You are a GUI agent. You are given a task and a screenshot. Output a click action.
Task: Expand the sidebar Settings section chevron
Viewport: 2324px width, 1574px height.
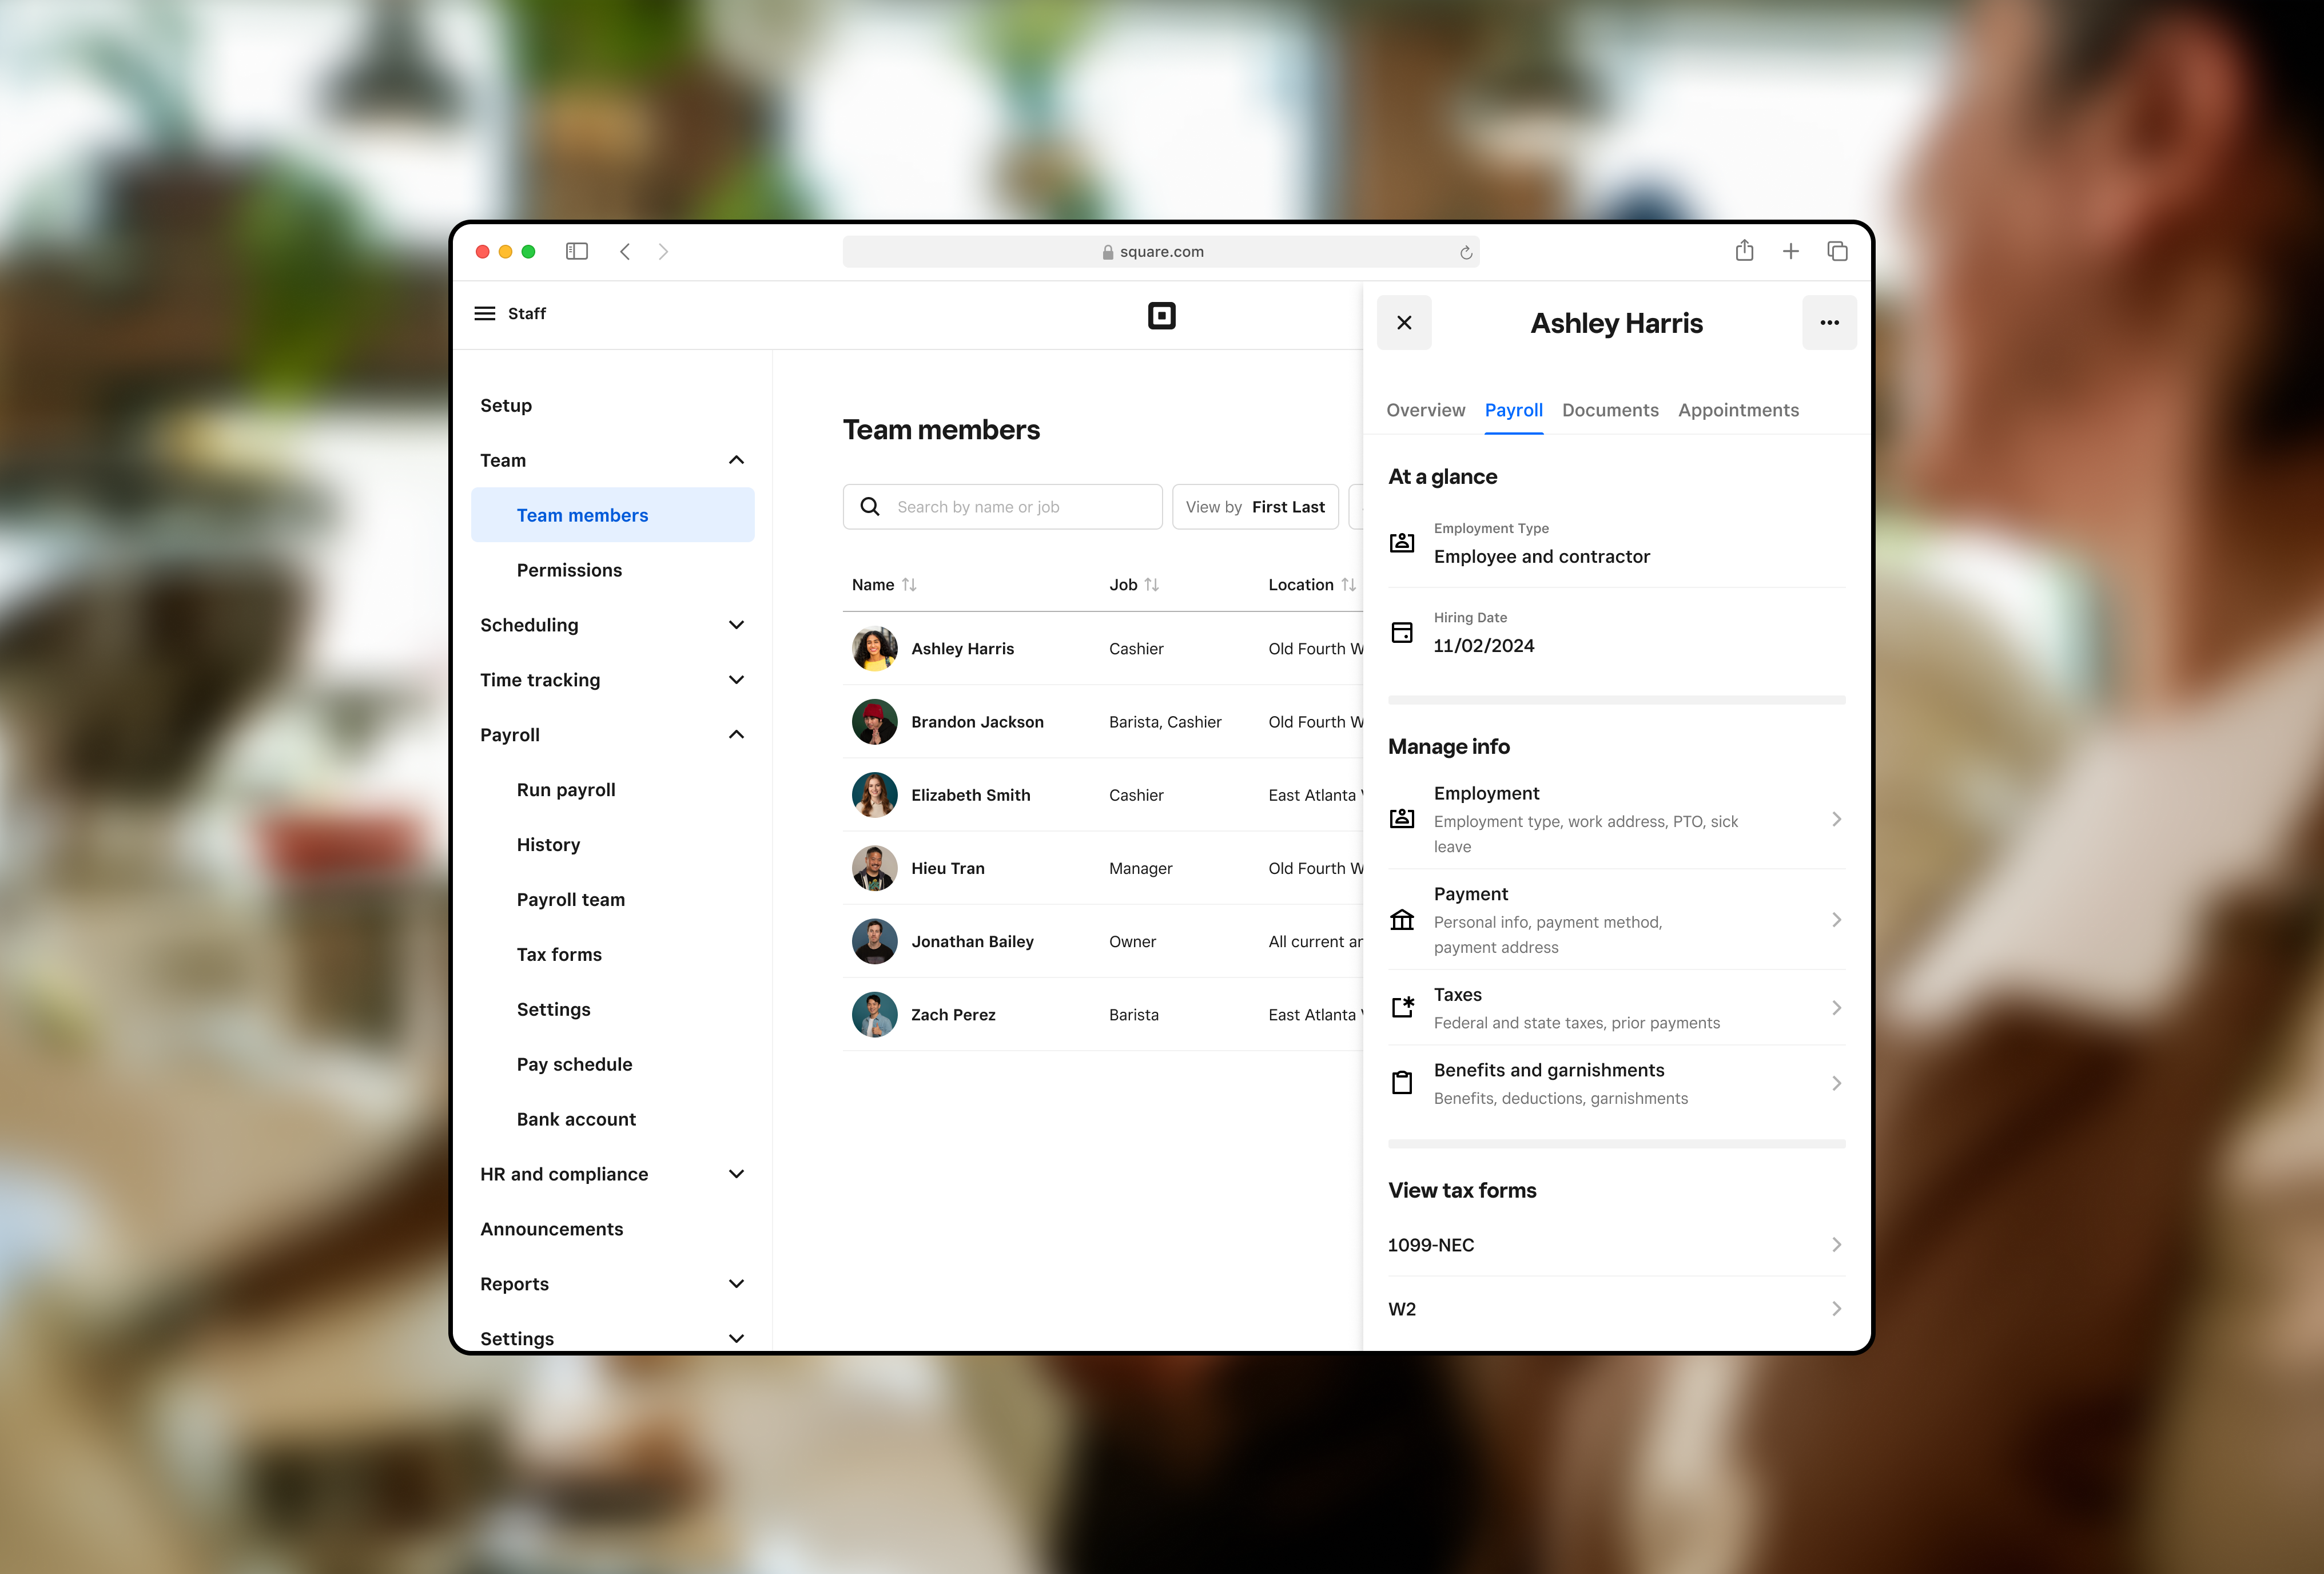(736, 1338)
